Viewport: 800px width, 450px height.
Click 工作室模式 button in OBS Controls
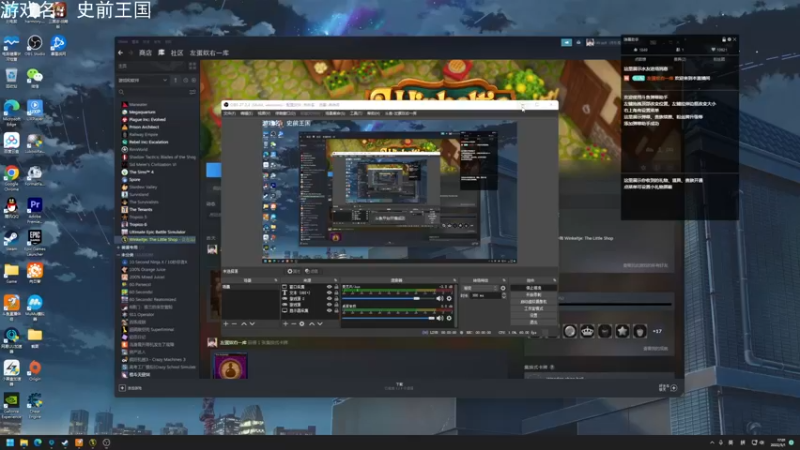pos(534,309)
